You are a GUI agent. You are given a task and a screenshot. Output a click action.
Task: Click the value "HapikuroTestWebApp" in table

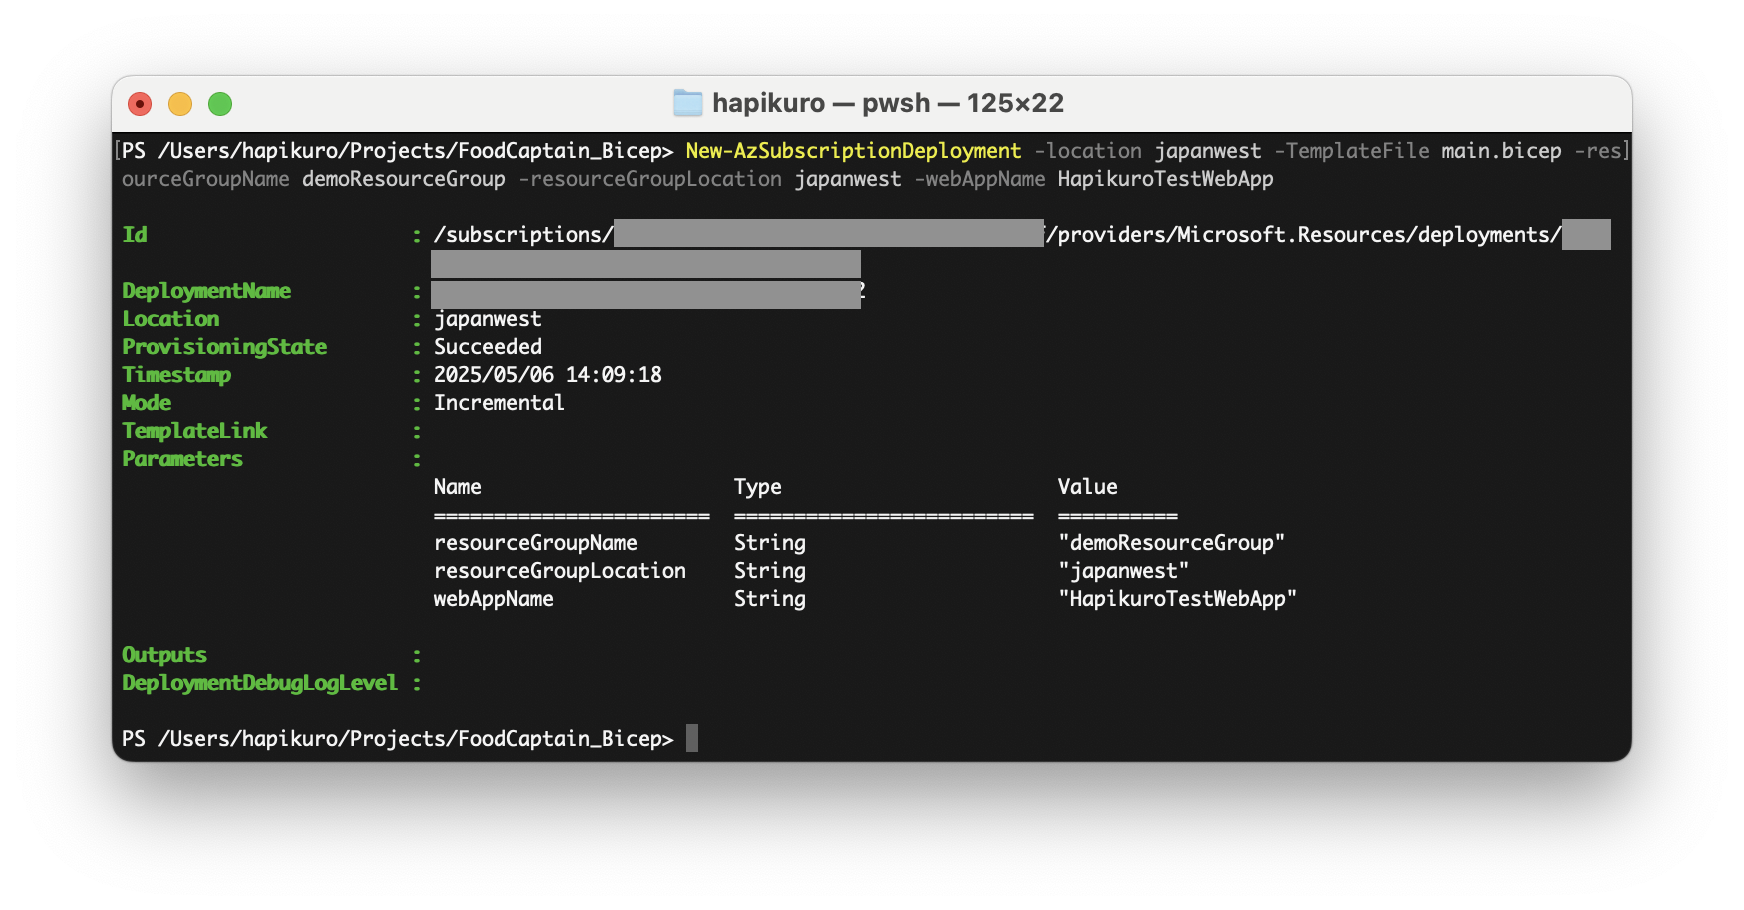(x=1178, y=599)
